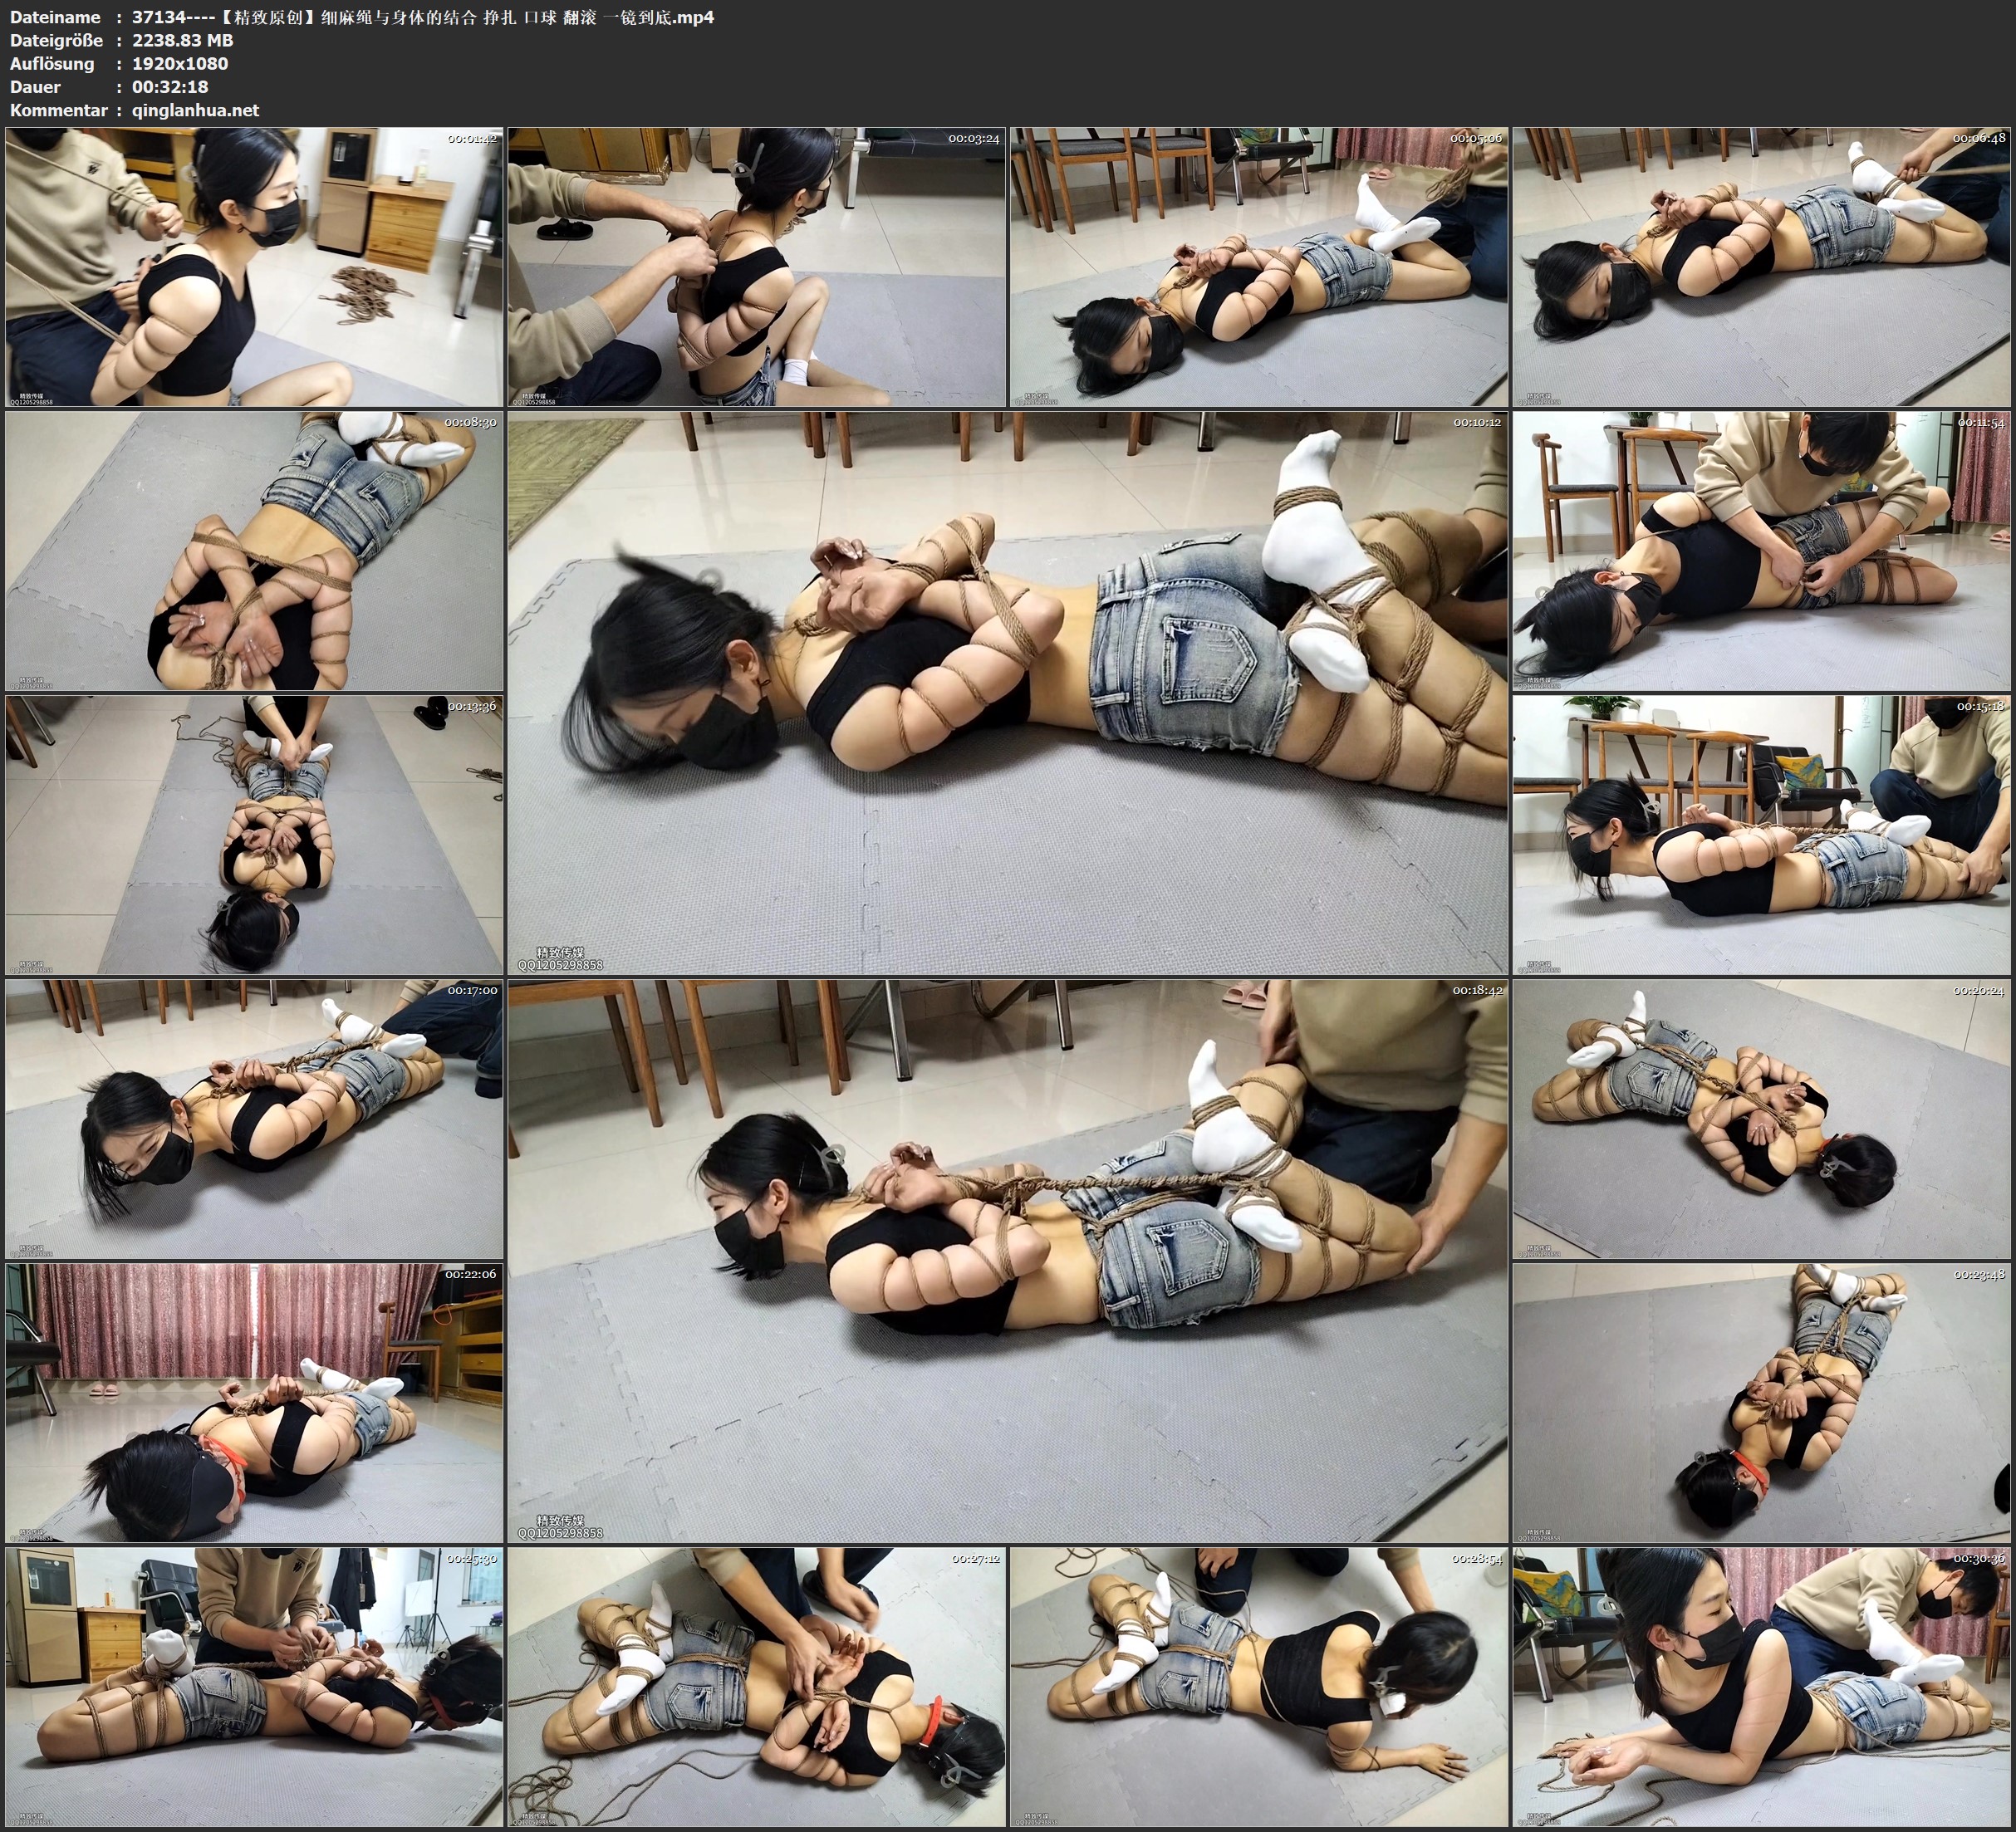
Task: Select the 00:08:30 preview frame
Action: click(254, 550)
